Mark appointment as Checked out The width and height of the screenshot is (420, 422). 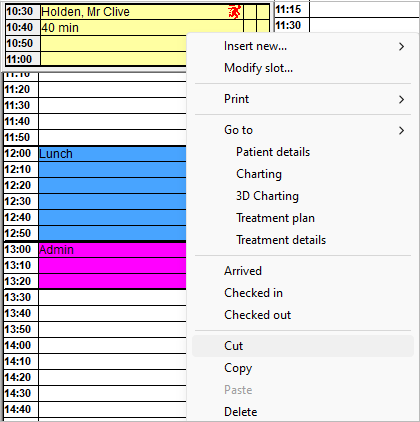pos(257,315)
